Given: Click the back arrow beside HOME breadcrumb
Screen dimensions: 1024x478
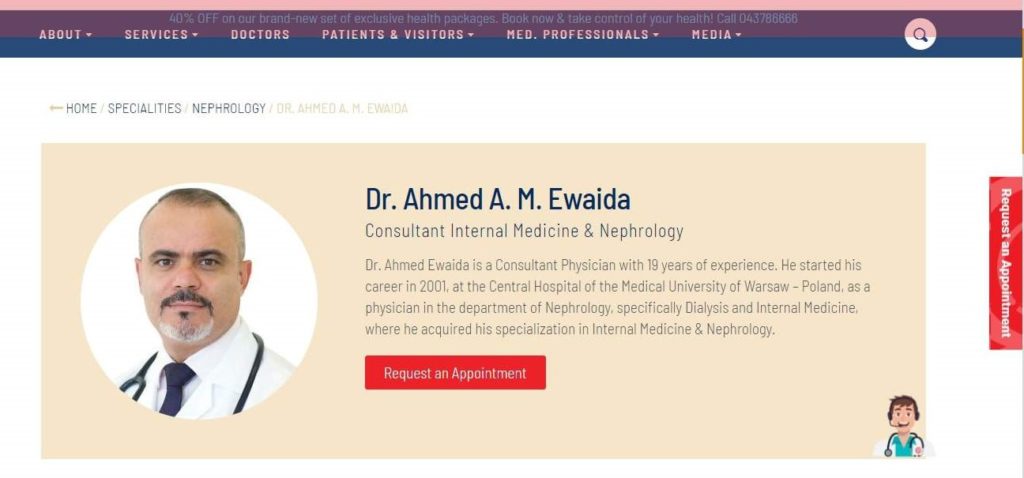Looking at the screenshot, I should pyautogui.click(x=56, y=108).
